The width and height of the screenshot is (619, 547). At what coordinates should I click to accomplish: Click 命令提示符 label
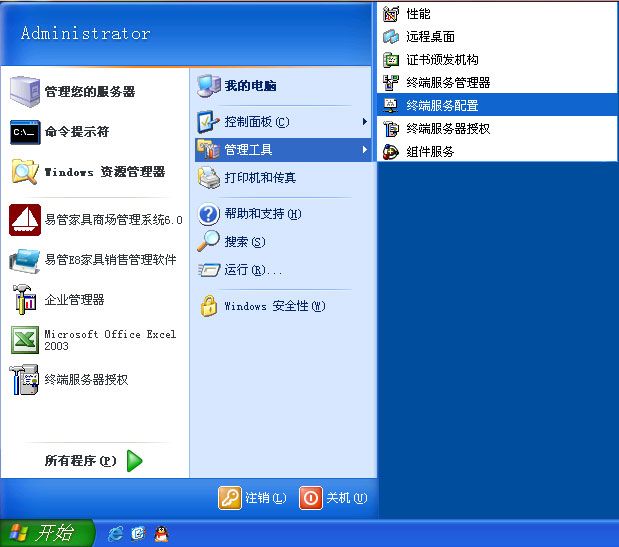[x=77, y=132]
